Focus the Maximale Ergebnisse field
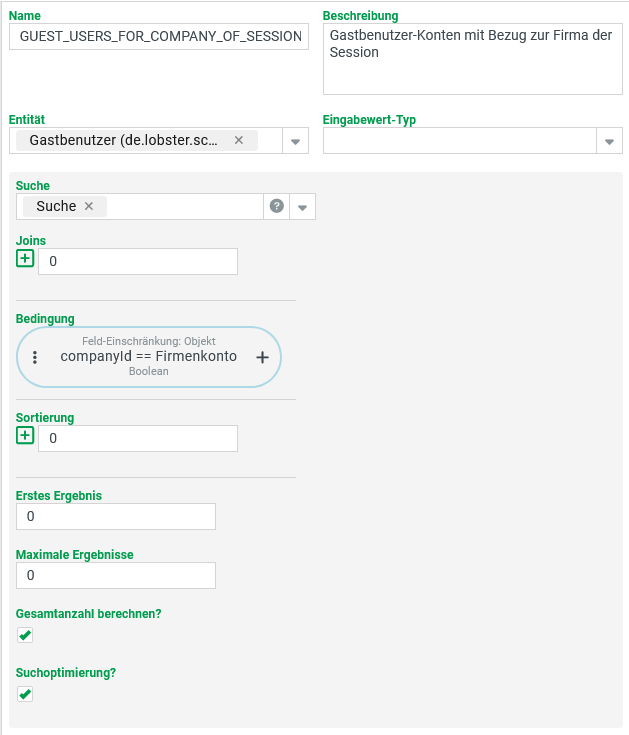The height and width of the screenshot is (735, 629). click(116, 575)
